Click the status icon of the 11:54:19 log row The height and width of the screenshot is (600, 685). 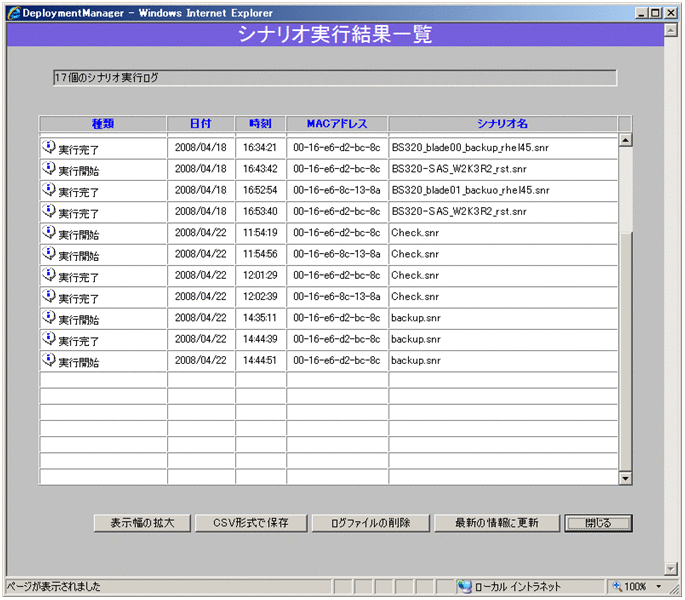click(x=49, y=232)
